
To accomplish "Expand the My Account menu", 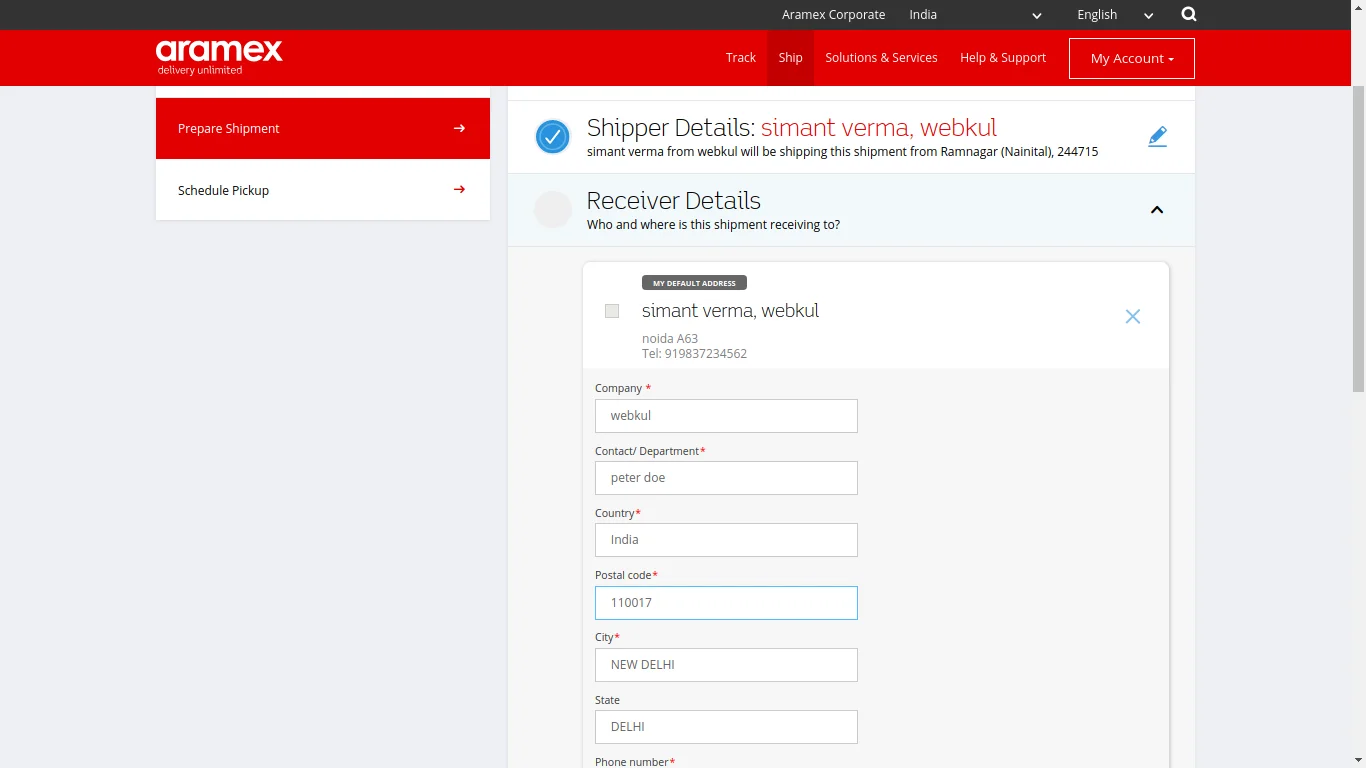I will click(x=1132, y=58).
